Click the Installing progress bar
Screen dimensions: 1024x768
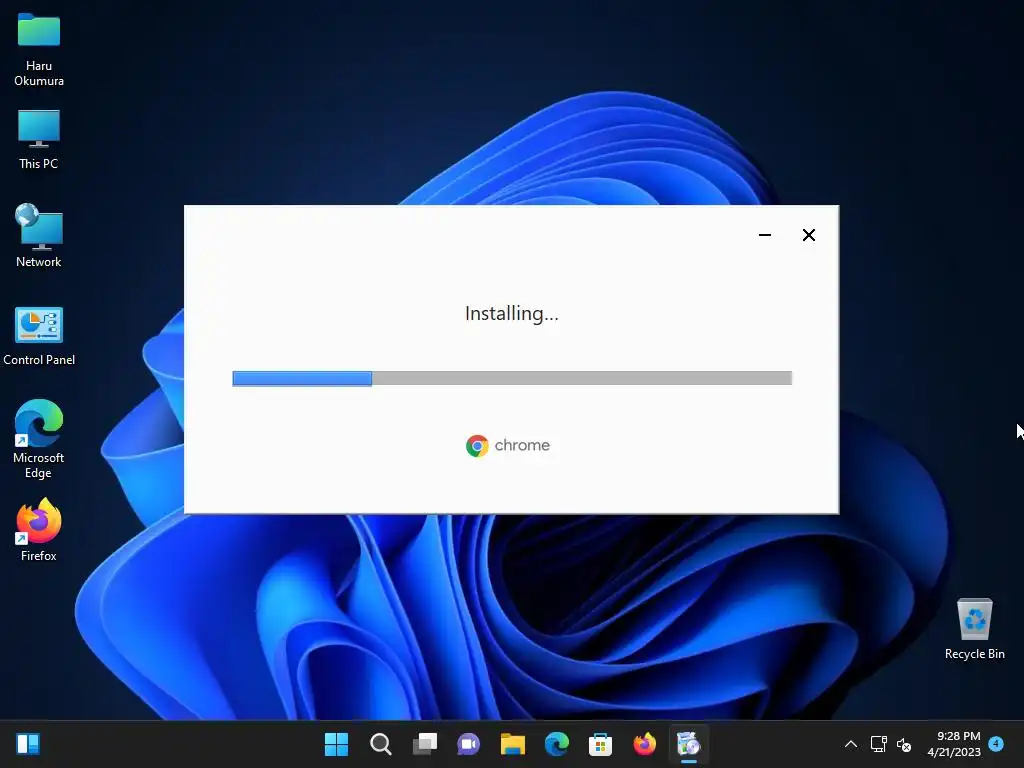coord(512,378)
